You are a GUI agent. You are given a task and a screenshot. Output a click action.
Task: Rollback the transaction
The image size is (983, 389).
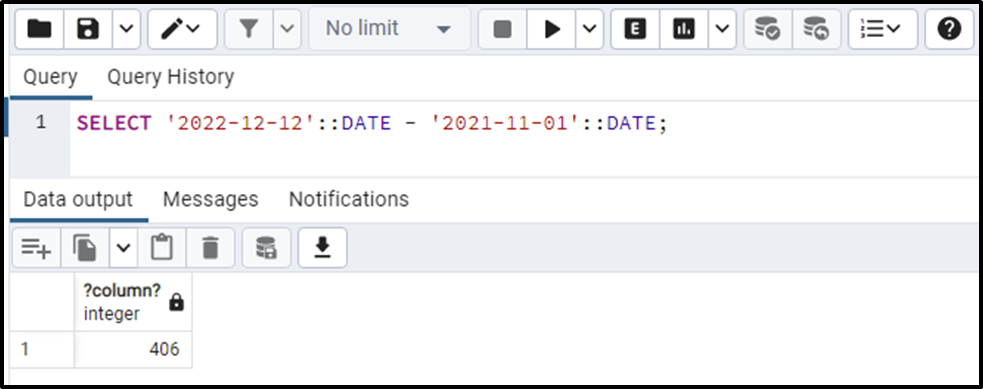coord(816,29)
